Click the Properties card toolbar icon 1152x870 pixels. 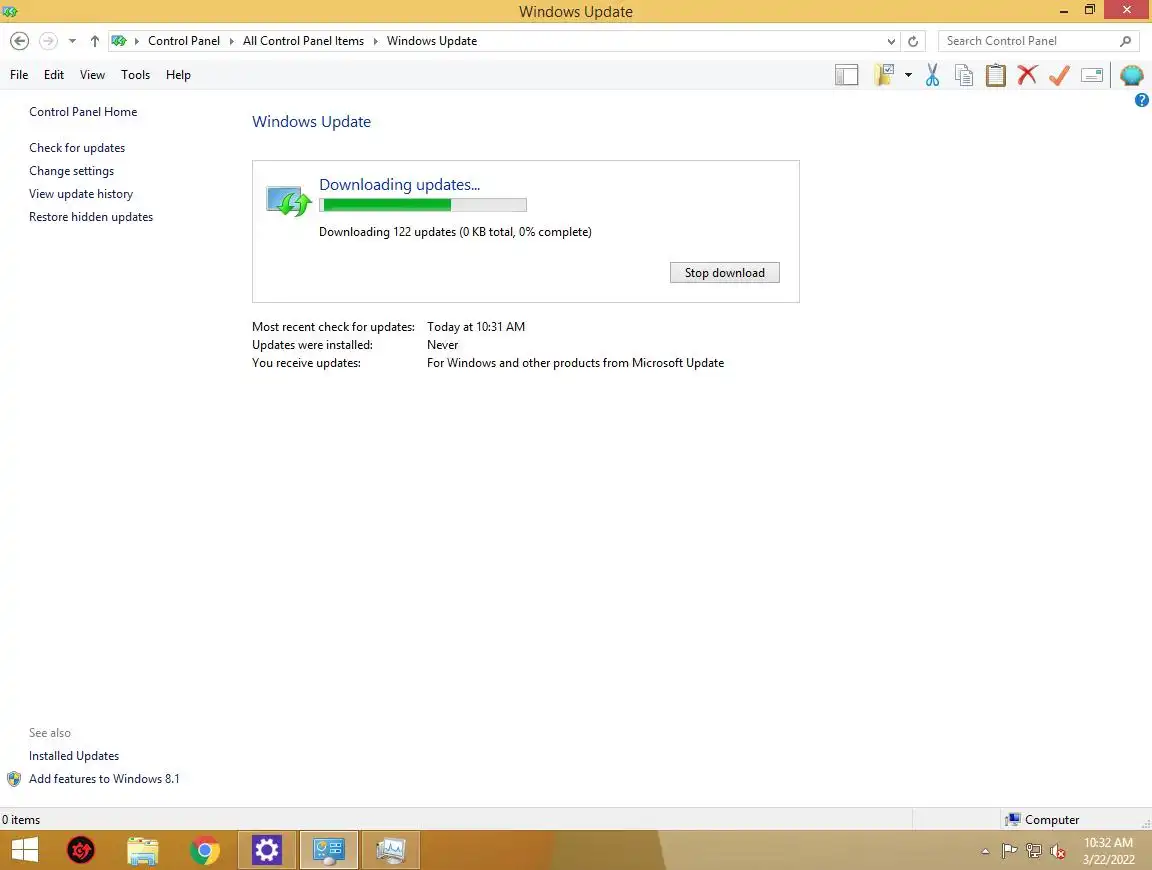1092,75
